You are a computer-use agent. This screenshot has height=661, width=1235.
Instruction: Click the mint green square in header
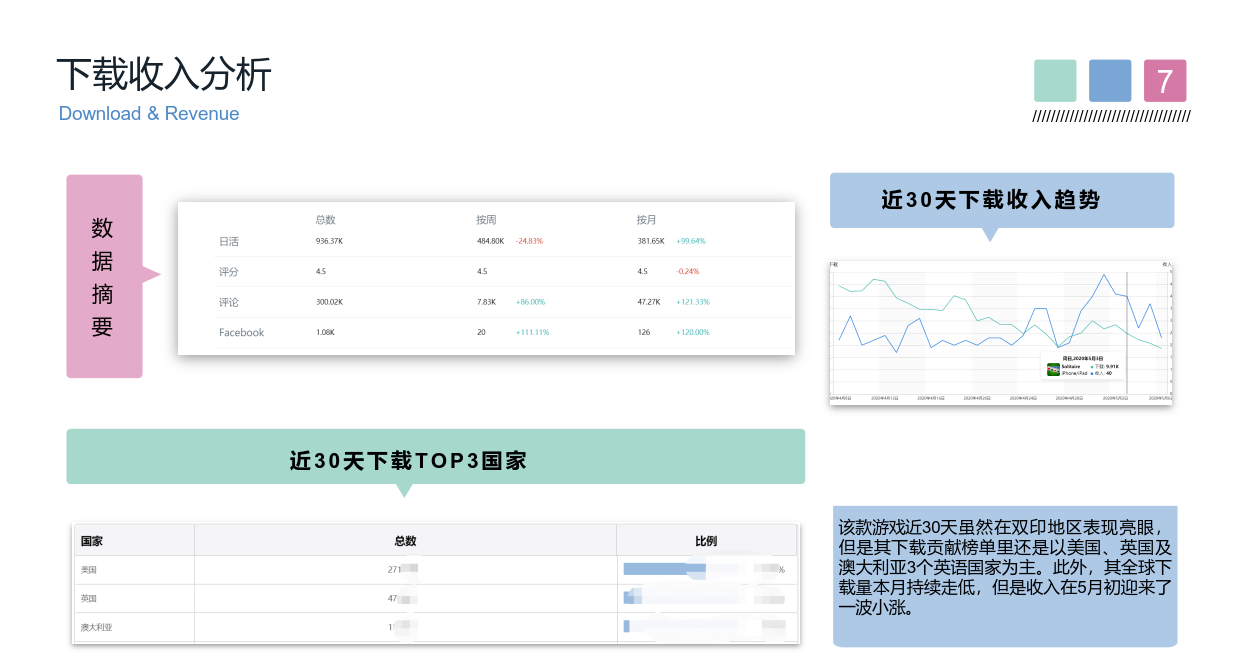coord(1055,81)
